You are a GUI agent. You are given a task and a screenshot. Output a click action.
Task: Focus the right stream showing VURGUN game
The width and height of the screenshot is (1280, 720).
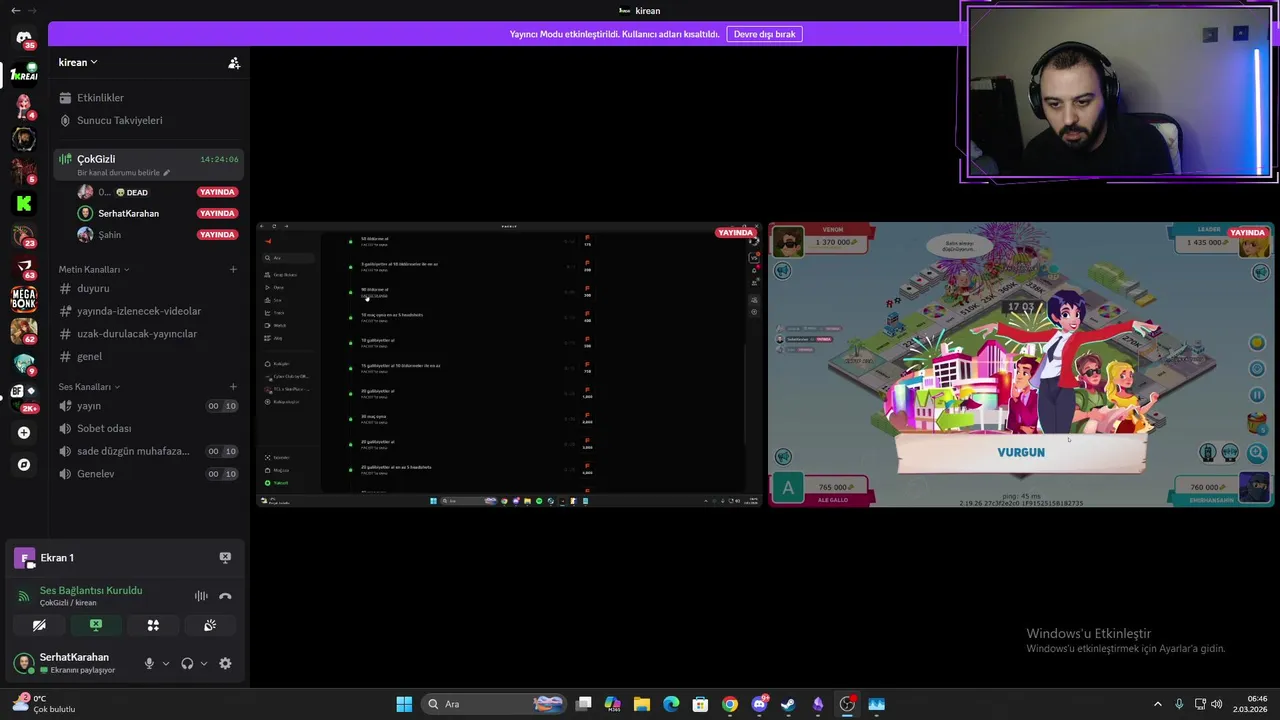tap(1021, 365)
